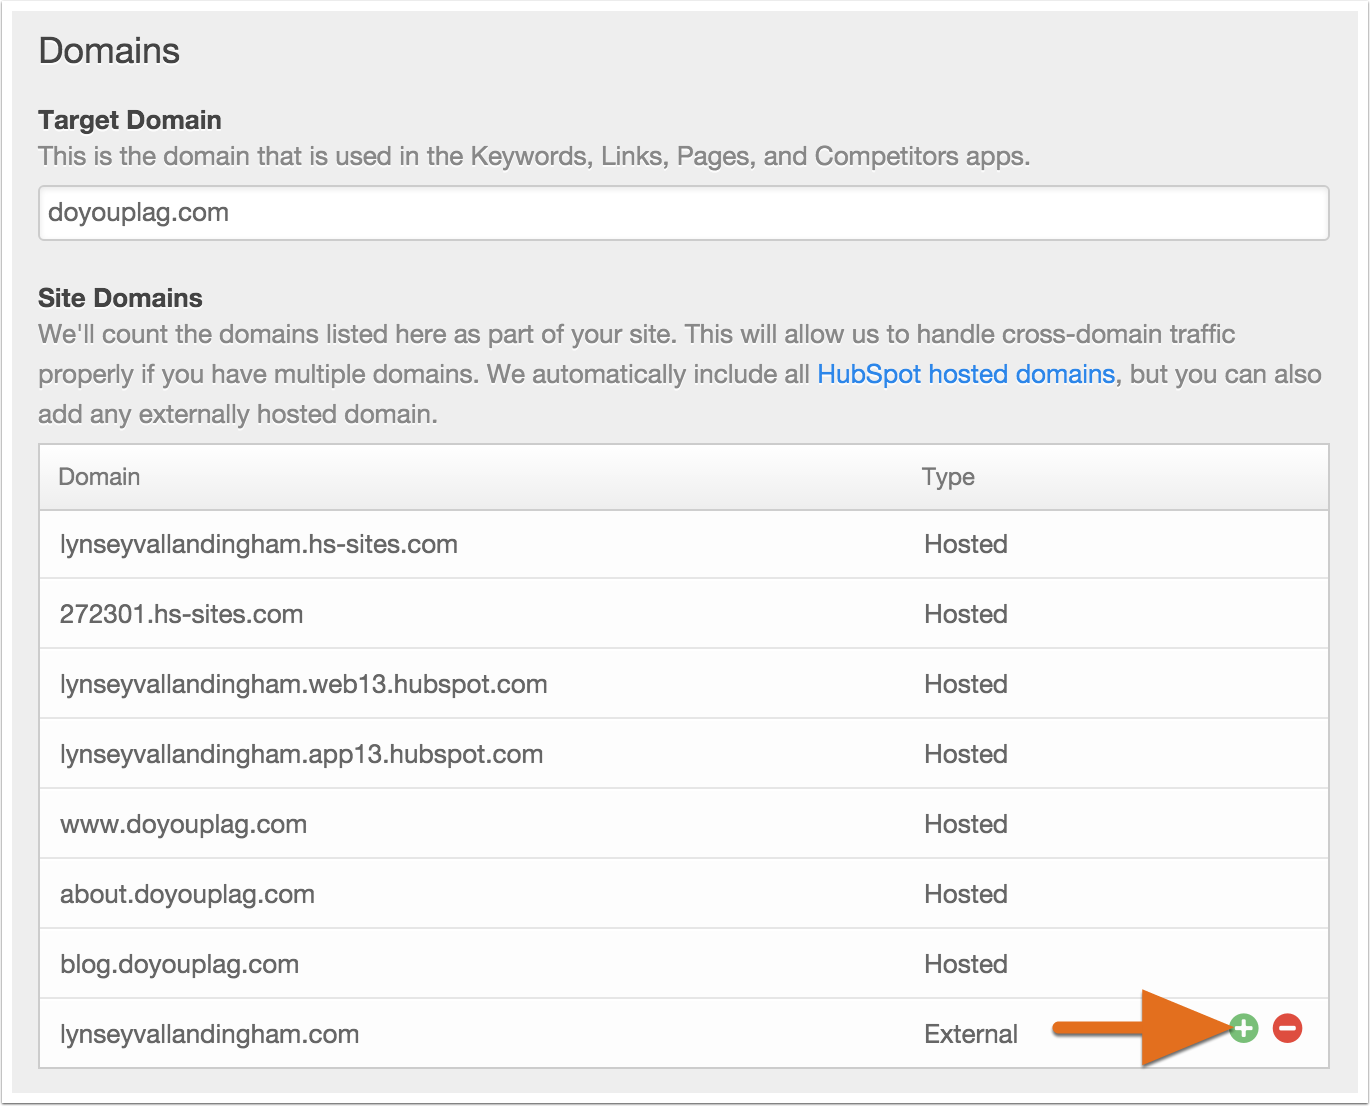Click Hosted type for blog.doyouplag.com
Image resolution: width=1370 pixels, height=1106 pixels.
click(966, 964)
